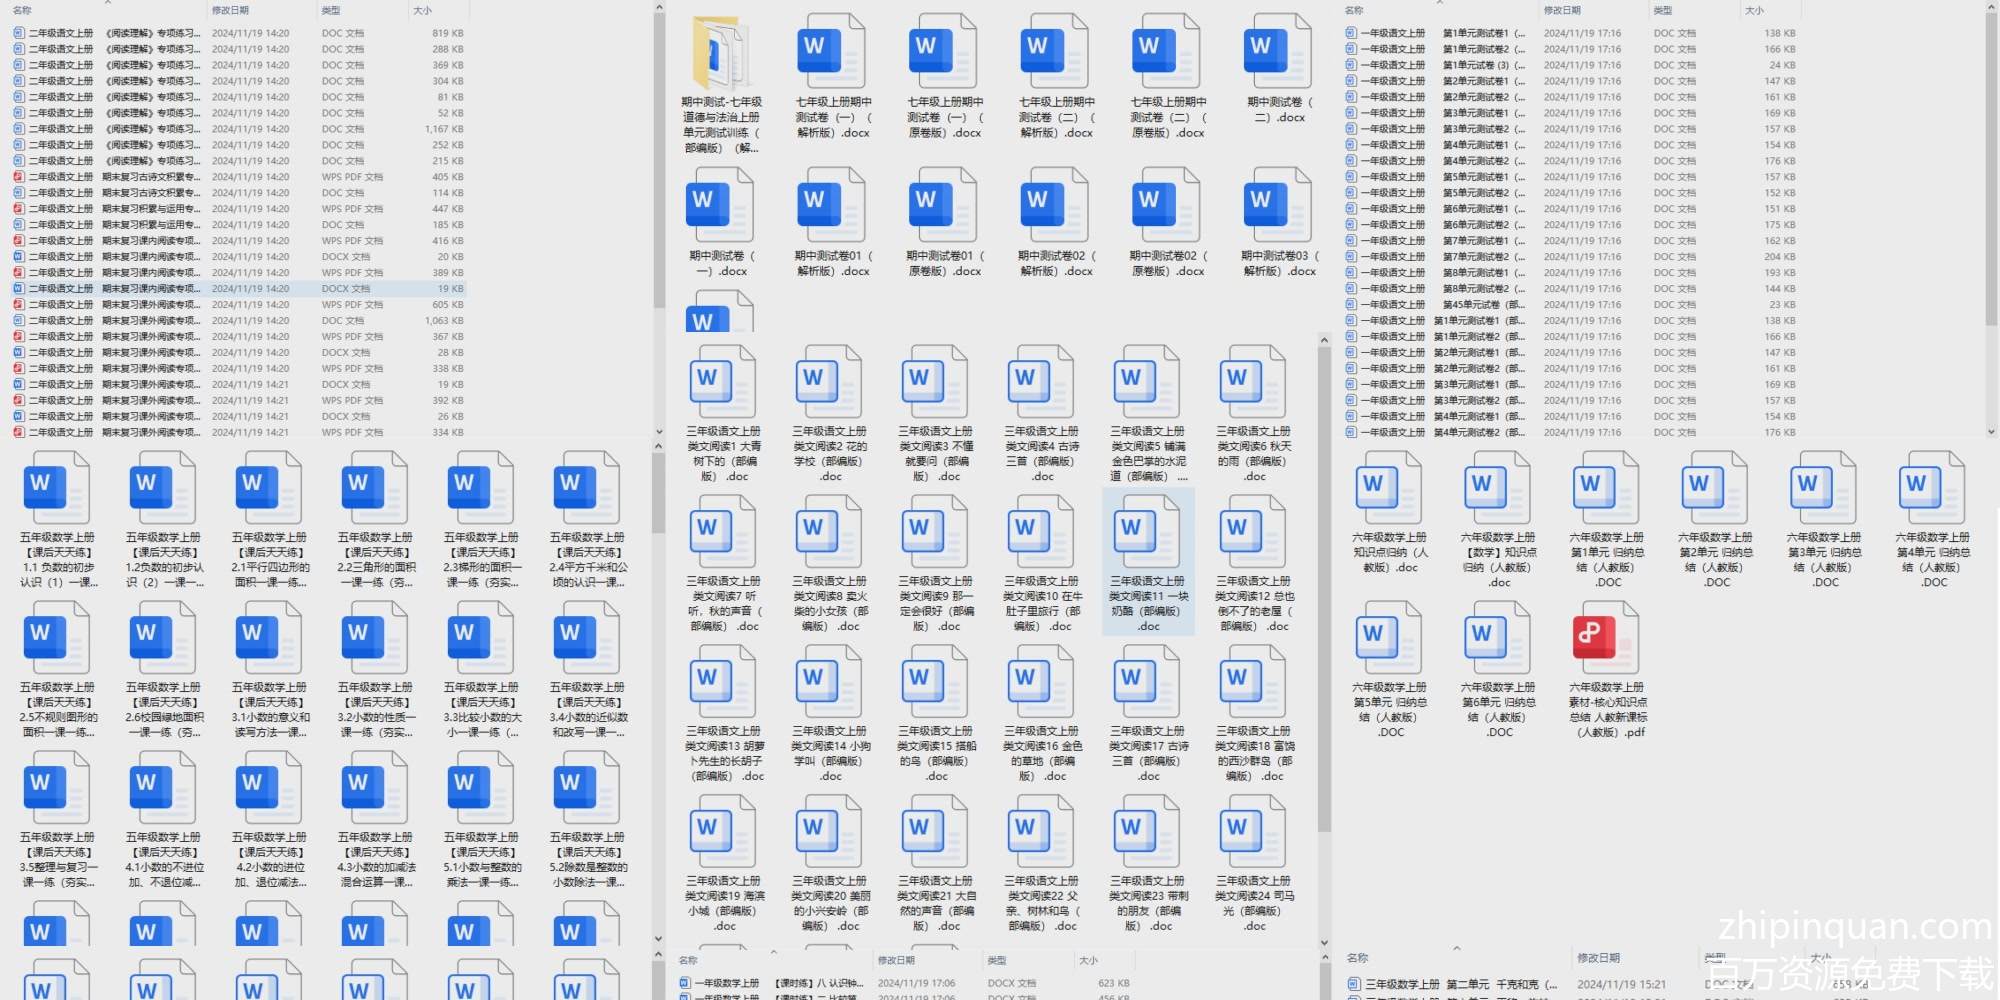The image size is (2000, 1000).
Task: Click scroll-down arrow below 类文阅读 icon grid
Action: click(x=1324, y=942)
